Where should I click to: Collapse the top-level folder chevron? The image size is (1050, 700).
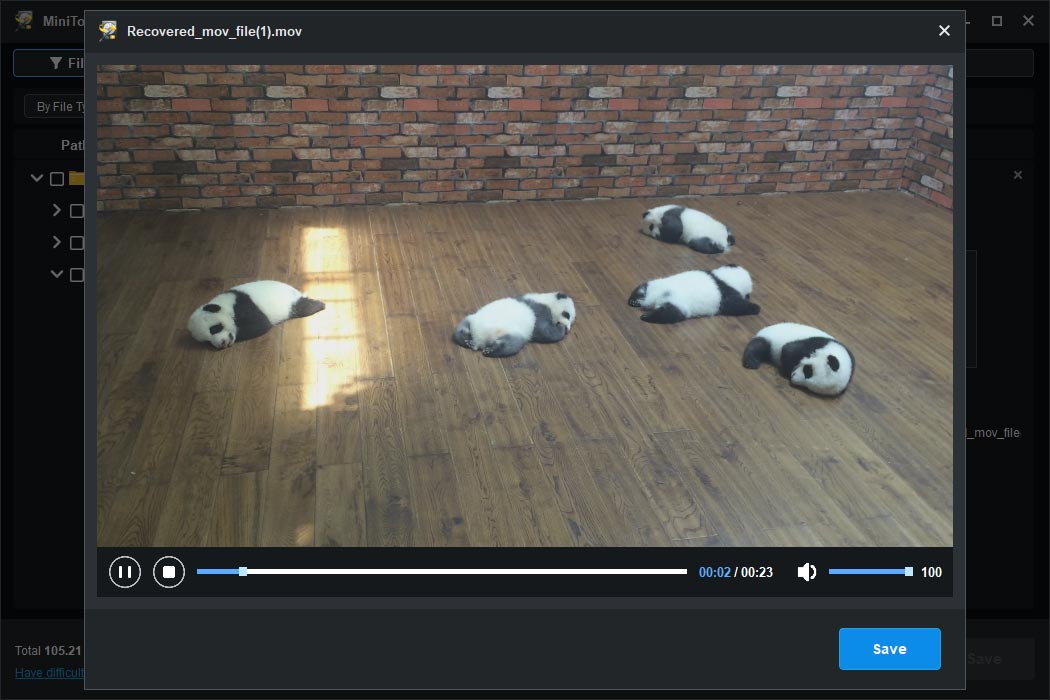pyautogui.click(x=37, y=178)
